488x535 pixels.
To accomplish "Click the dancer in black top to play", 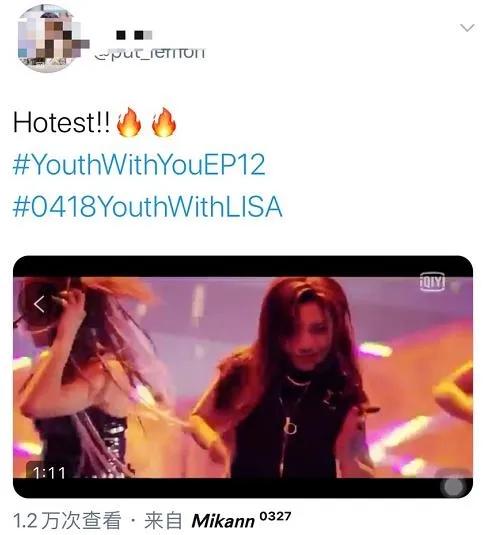I will point(288,379).
